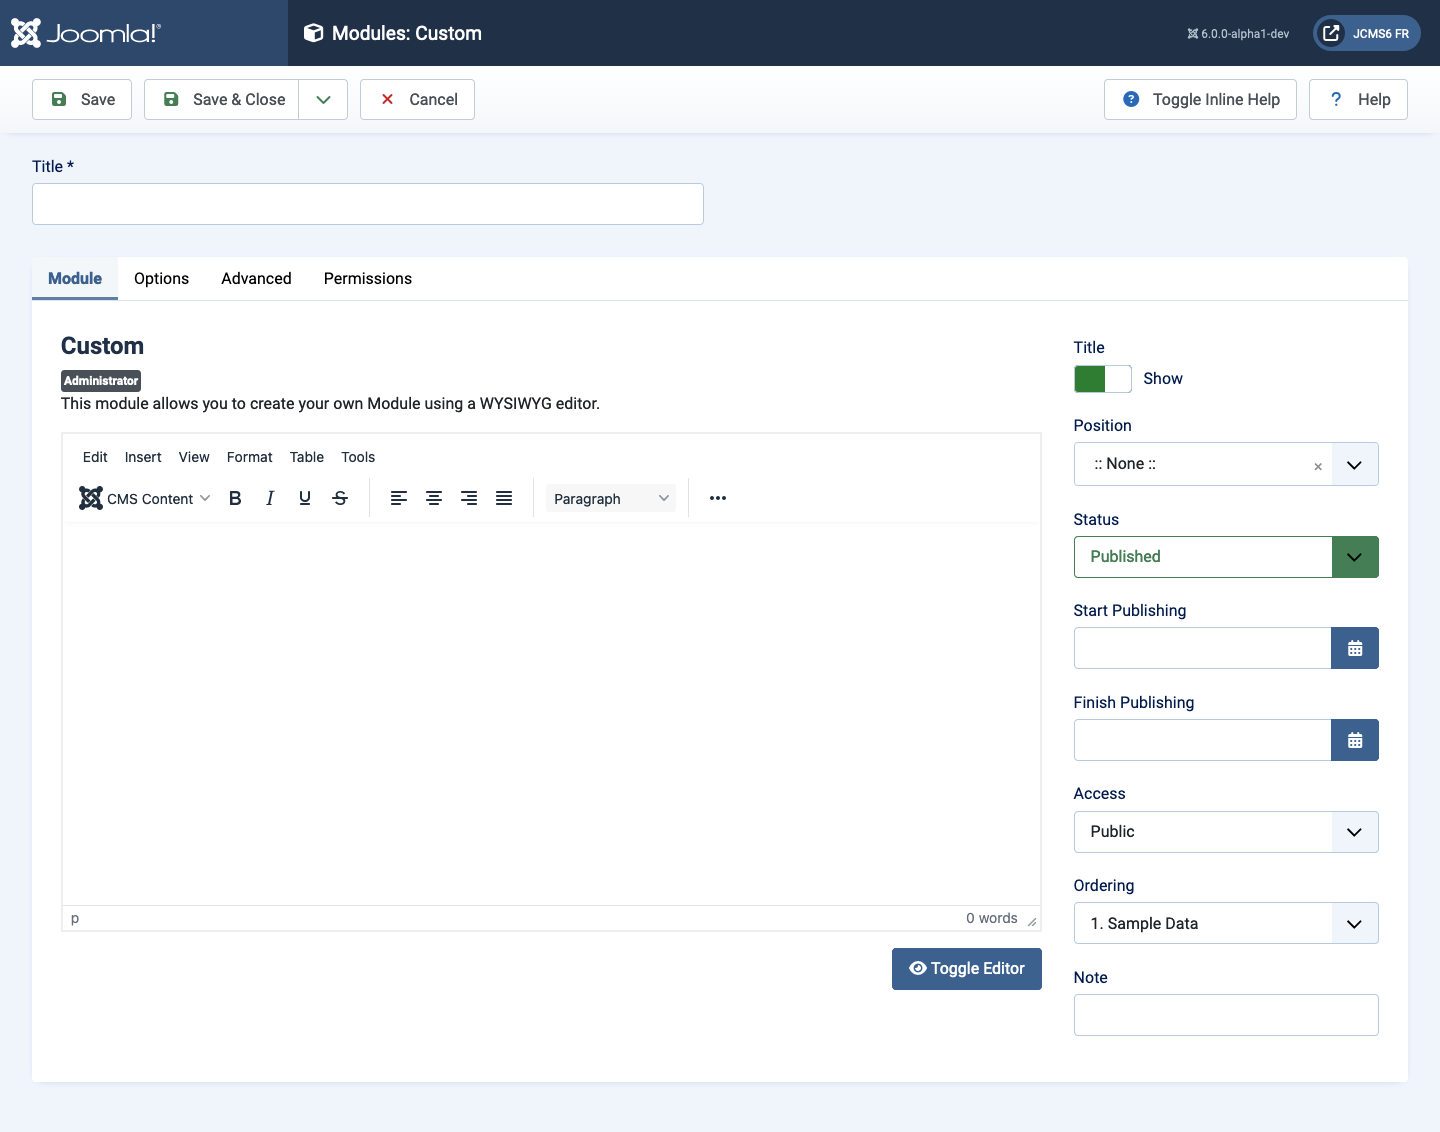Open the editor Tools menu
The width and height of the screenshot is (1440, 1132).
pos(358,457)
